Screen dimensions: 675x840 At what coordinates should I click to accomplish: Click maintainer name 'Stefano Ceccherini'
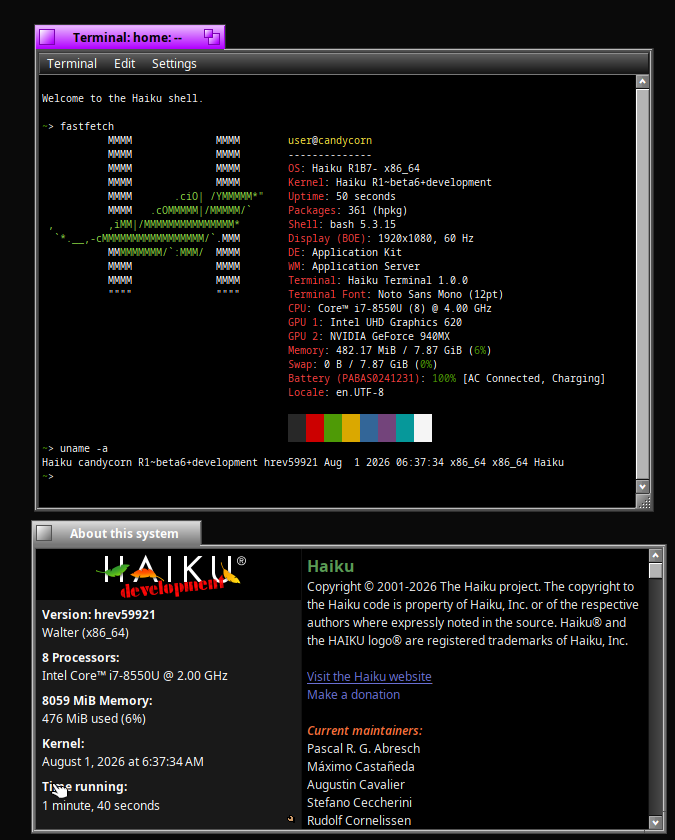click(359, 802)
